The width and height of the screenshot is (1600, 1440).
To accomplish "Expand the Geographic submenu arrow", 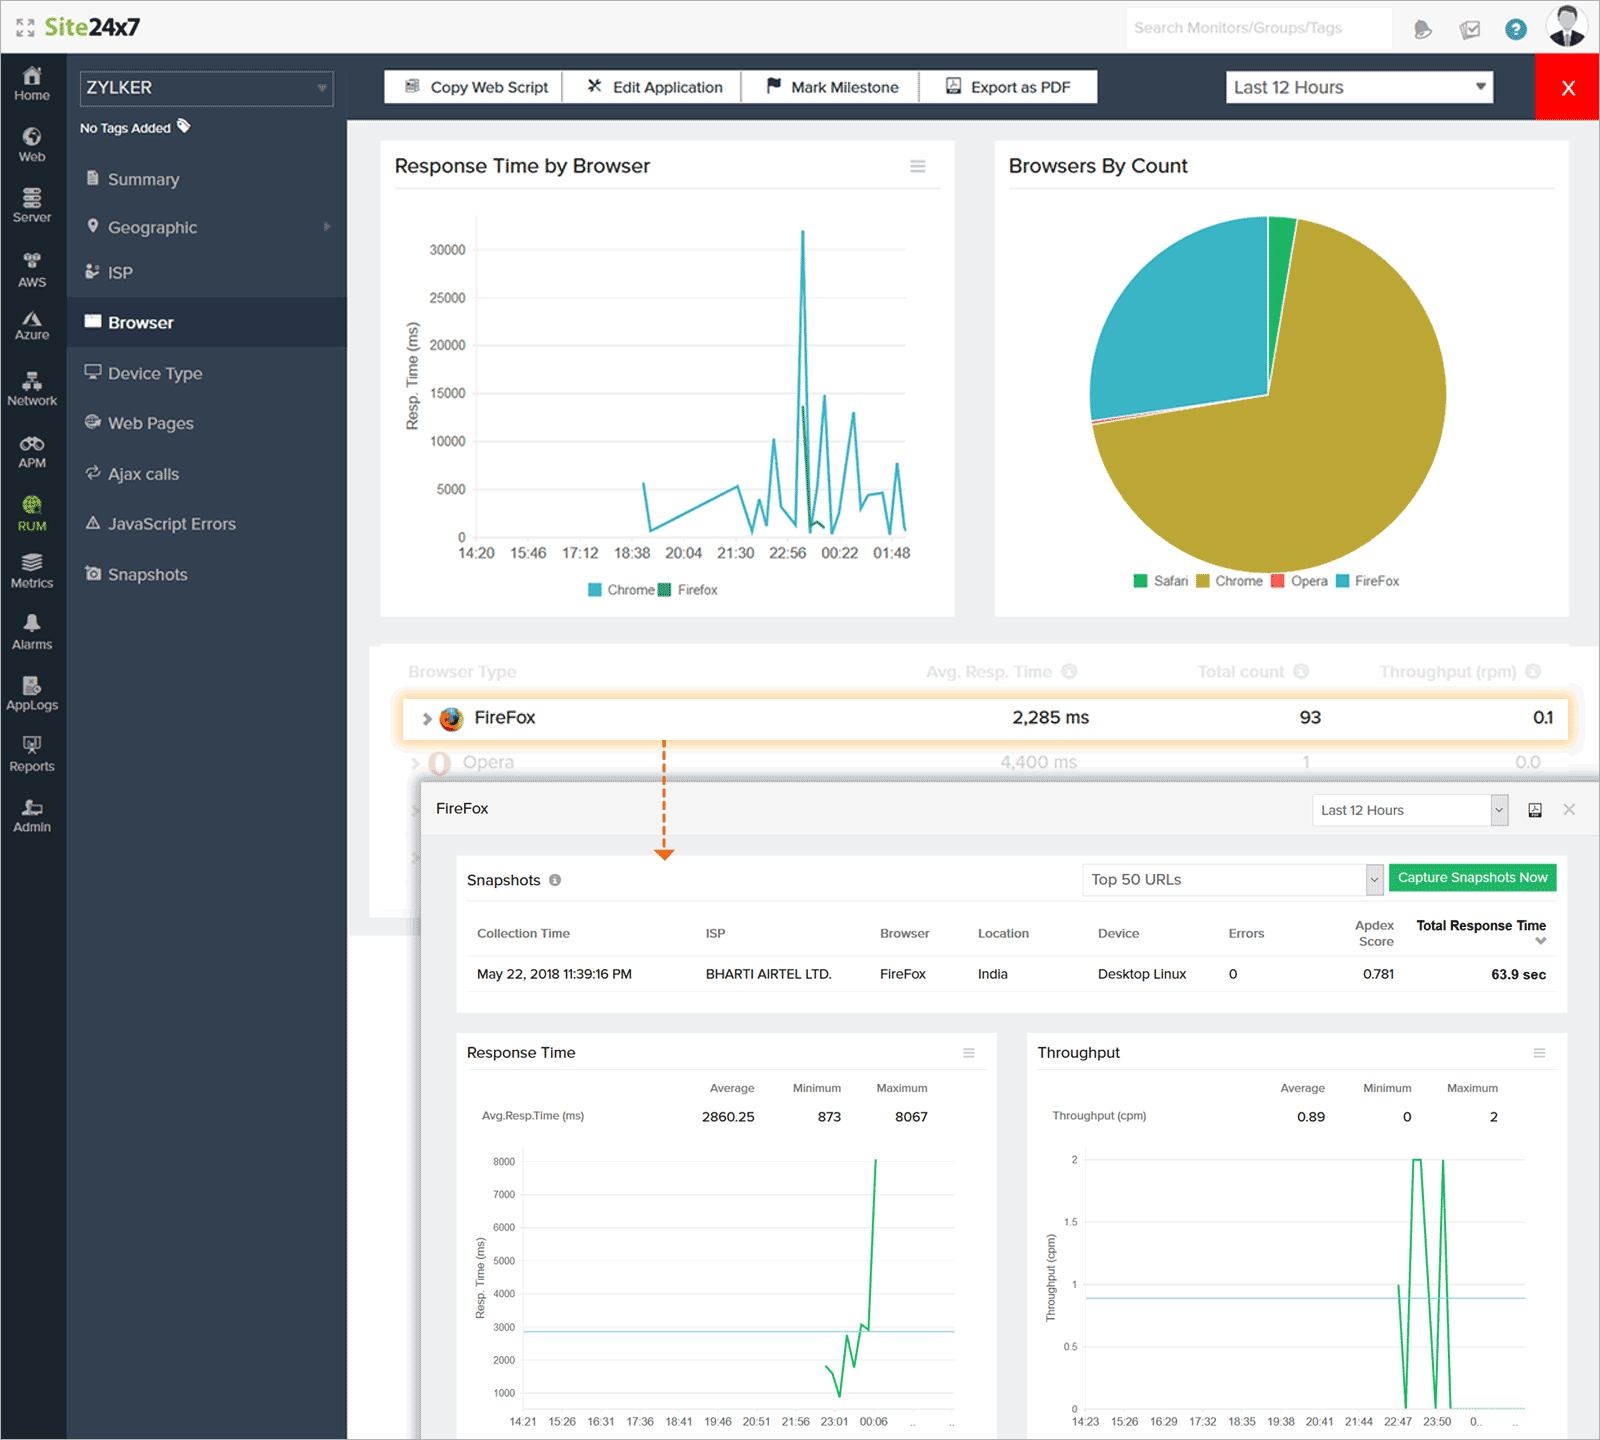I will (327, 227).
